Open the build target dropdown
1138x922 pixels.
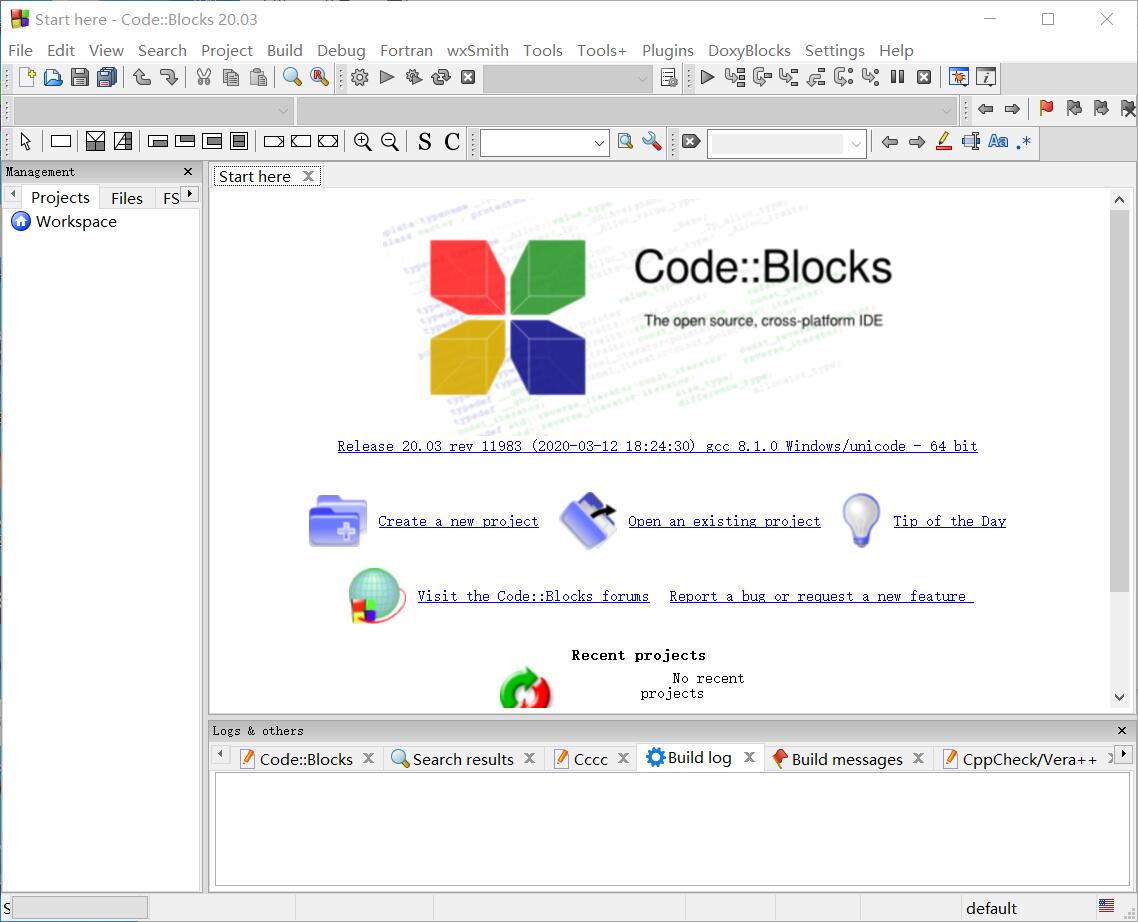567,78
